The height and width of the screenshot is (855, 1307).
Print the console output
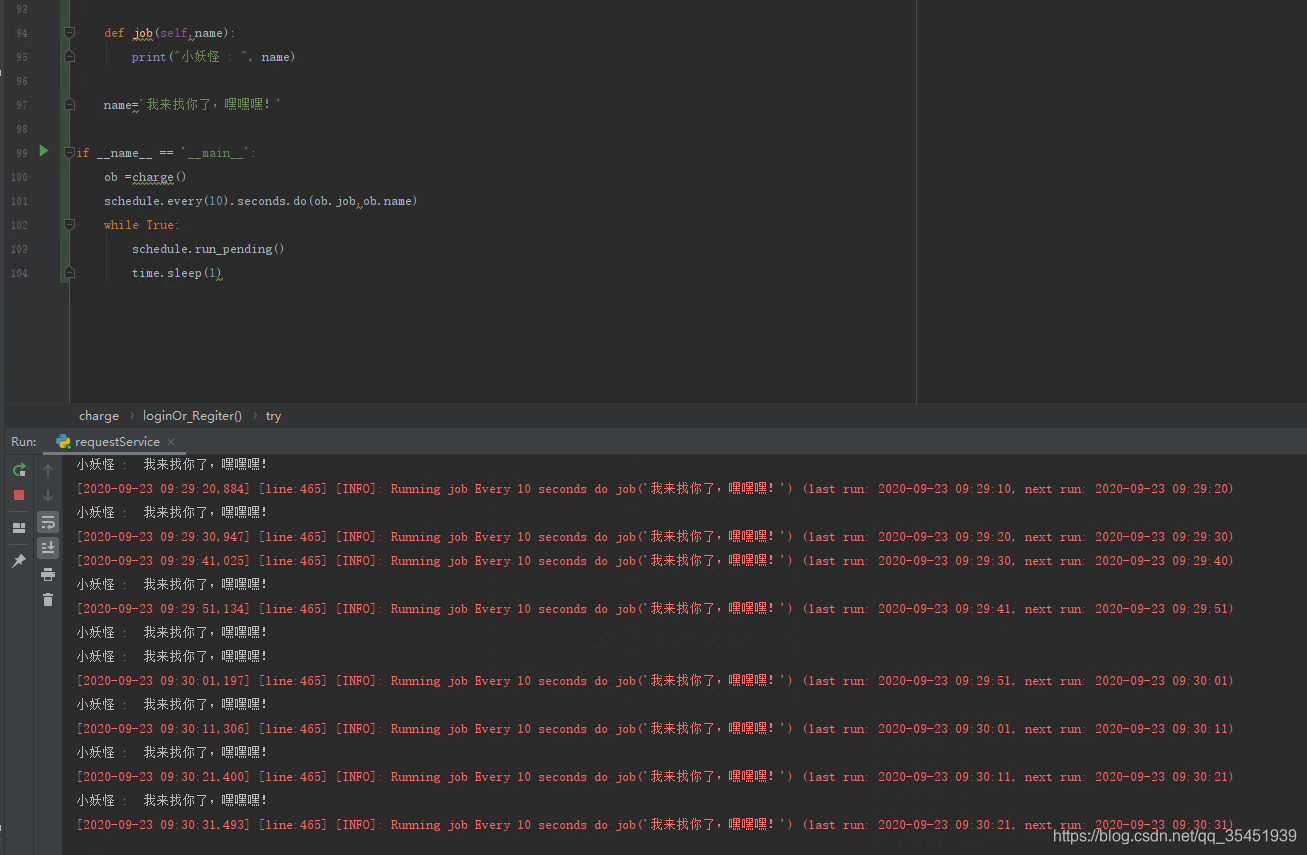[x=47, y=573]
